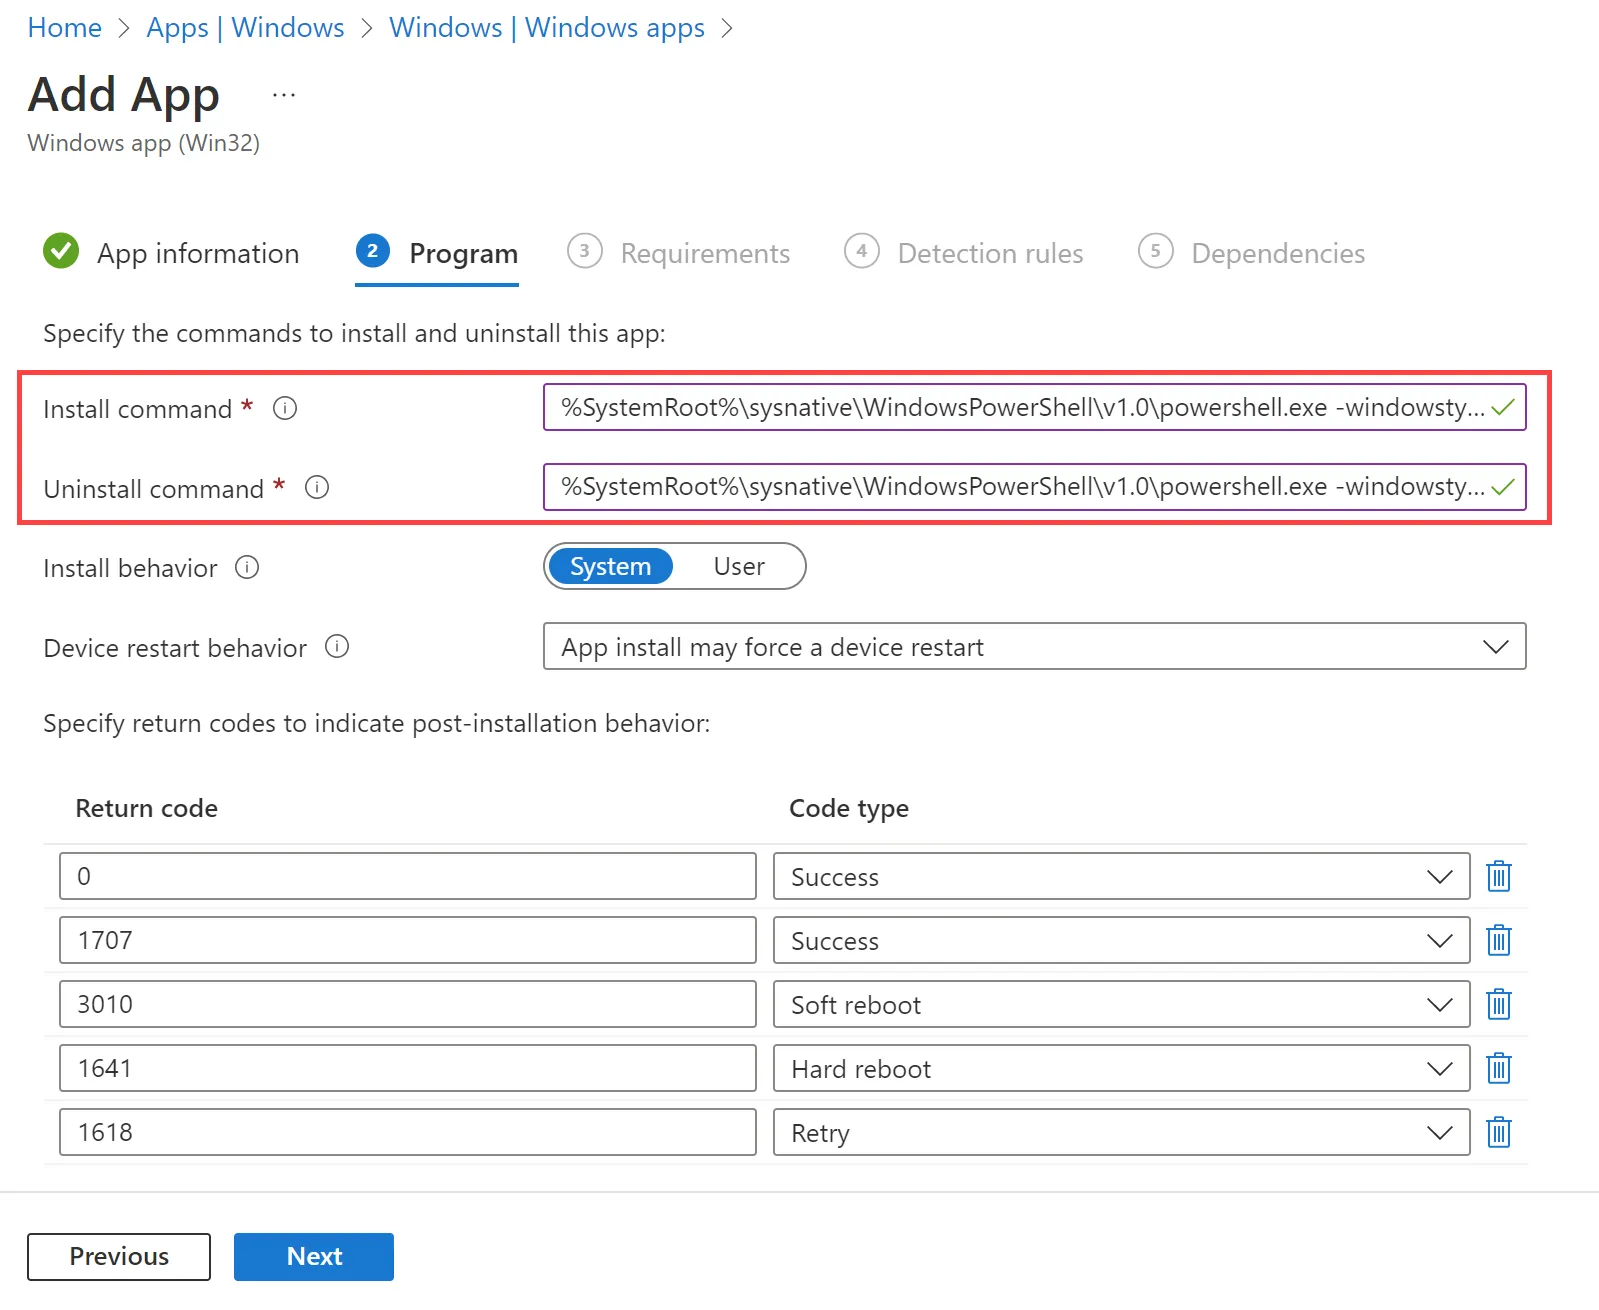Image resolution: width=1599 pixels, height=1310 pixels.
Task: Delete the return code 1641 row
Action: coord(1498,1068)
